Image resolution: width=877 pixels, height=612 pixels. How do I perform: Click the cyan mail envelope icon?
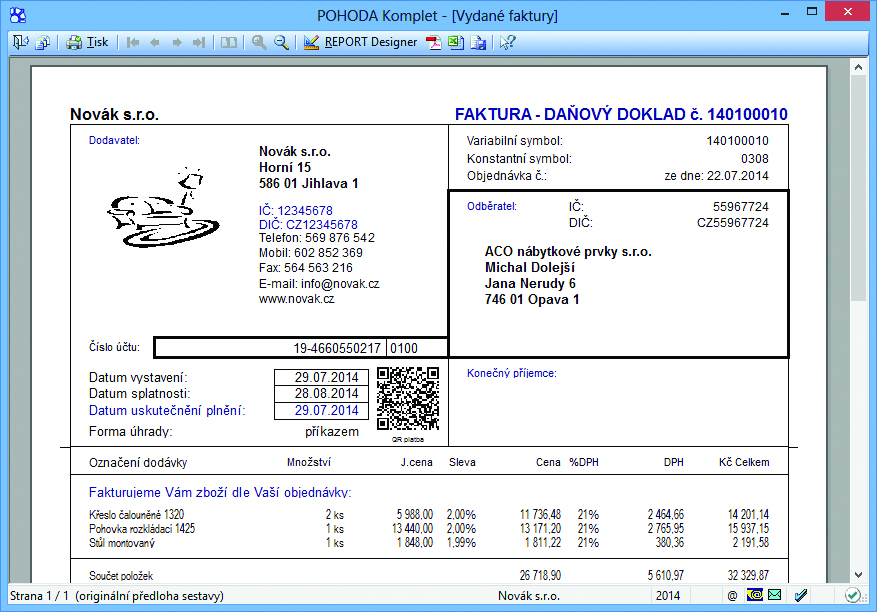(x=775, y=595)
